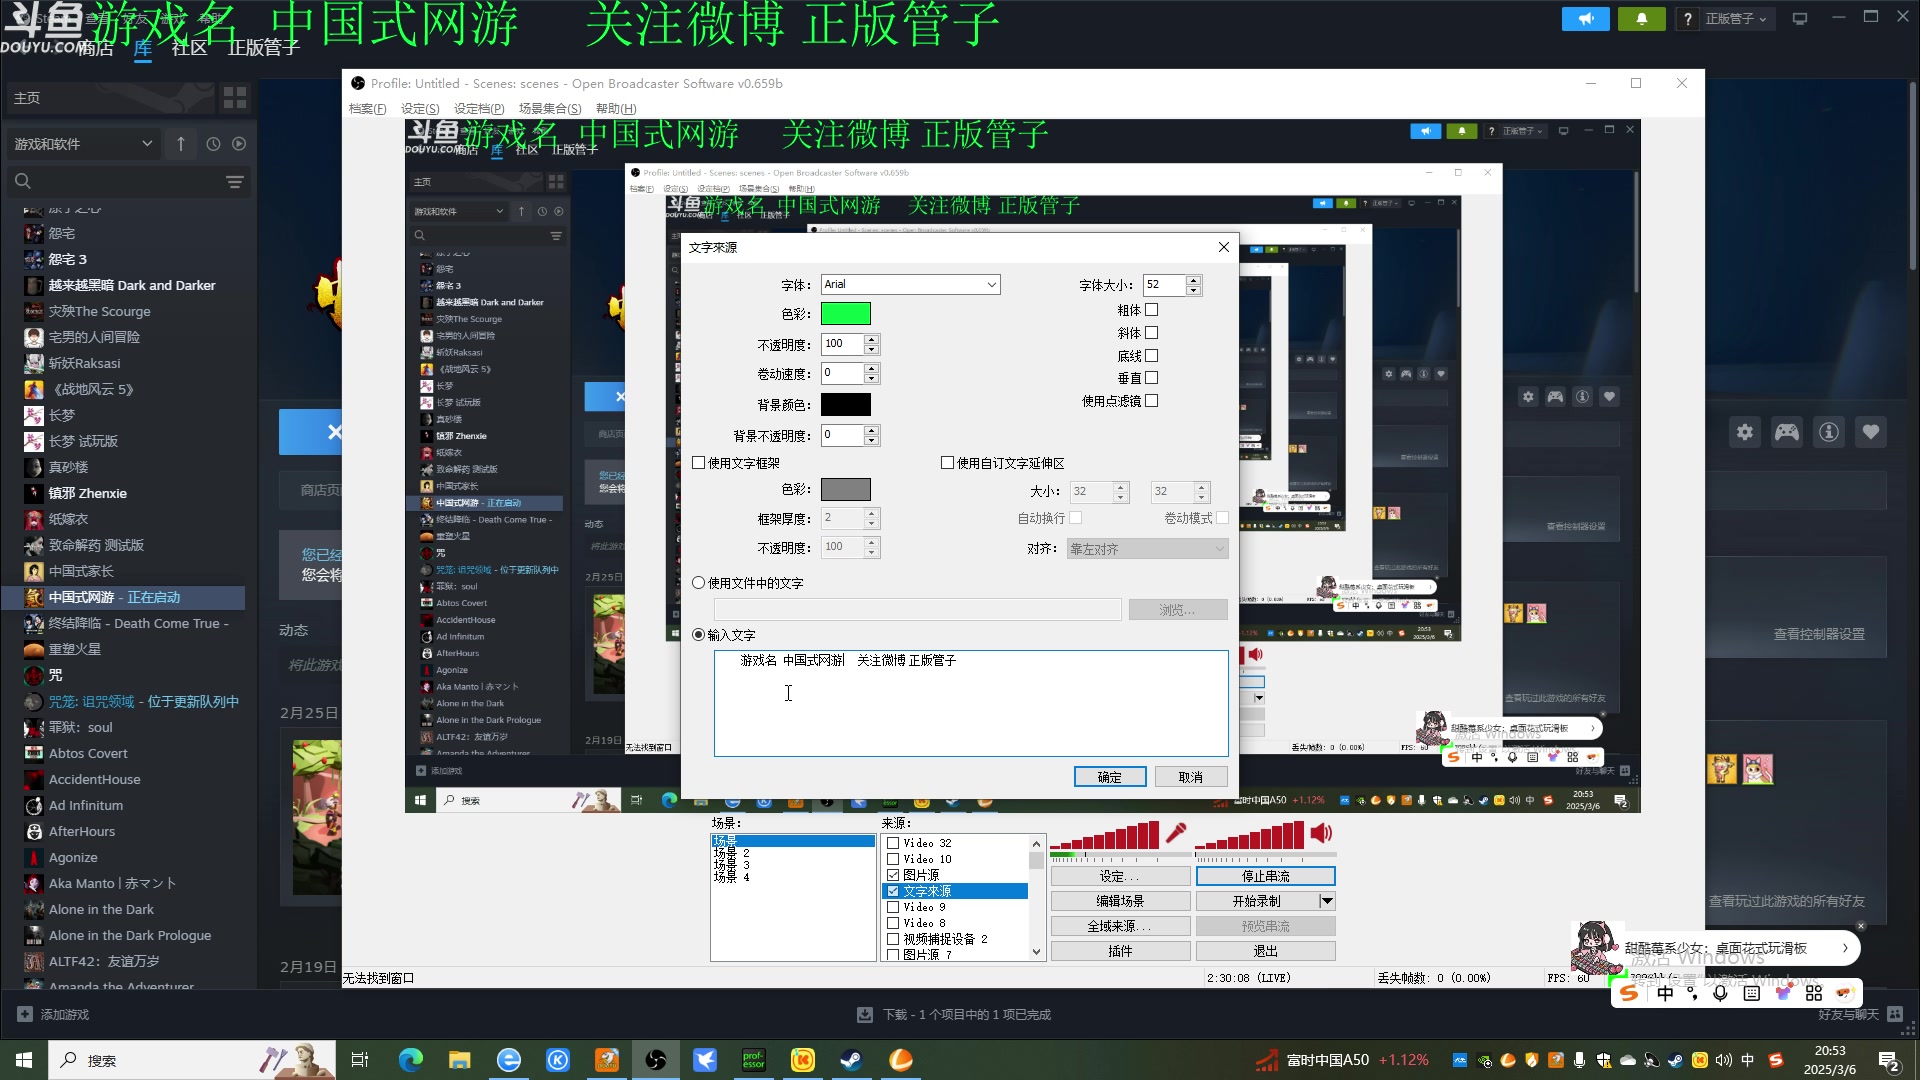This screenshot has width=1920, height=1080.
Task: Click the 停止串流 button in OBS
Action: pos(1266,876)
